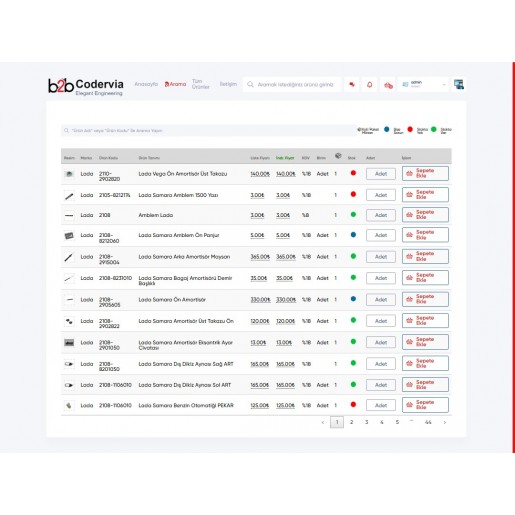Viewport: 515px width, 515px height.
Task: Select page 1 in pagination
Action: pyautogui.click(x=337, y=422)
